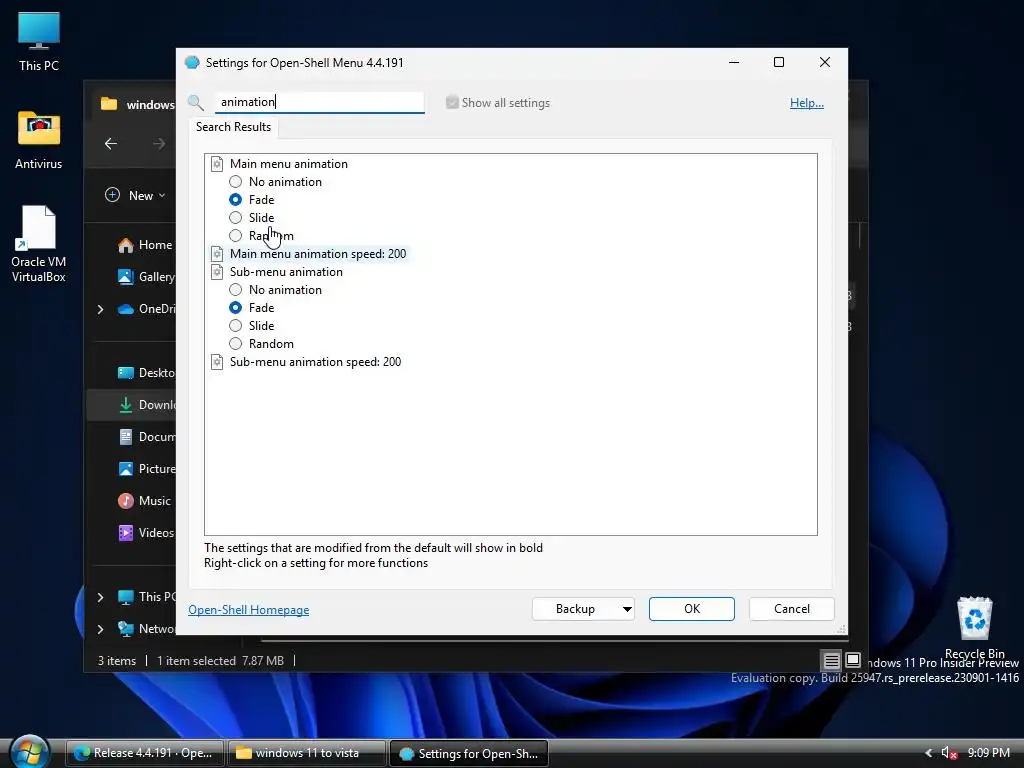Open the New menu in File Explorer
The image size is (1024, 768).
point(135,195)
